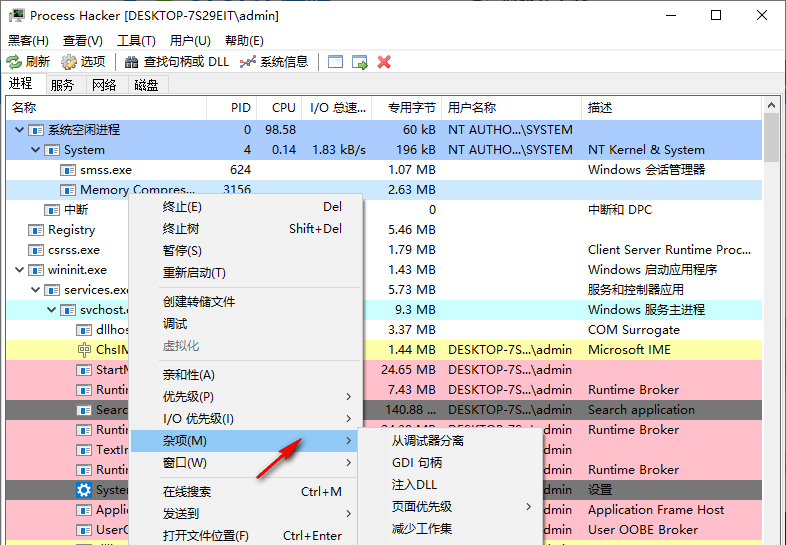Choose 在线搜索 menu entry
The image size is (786, 545).
[x=246, y=491]
